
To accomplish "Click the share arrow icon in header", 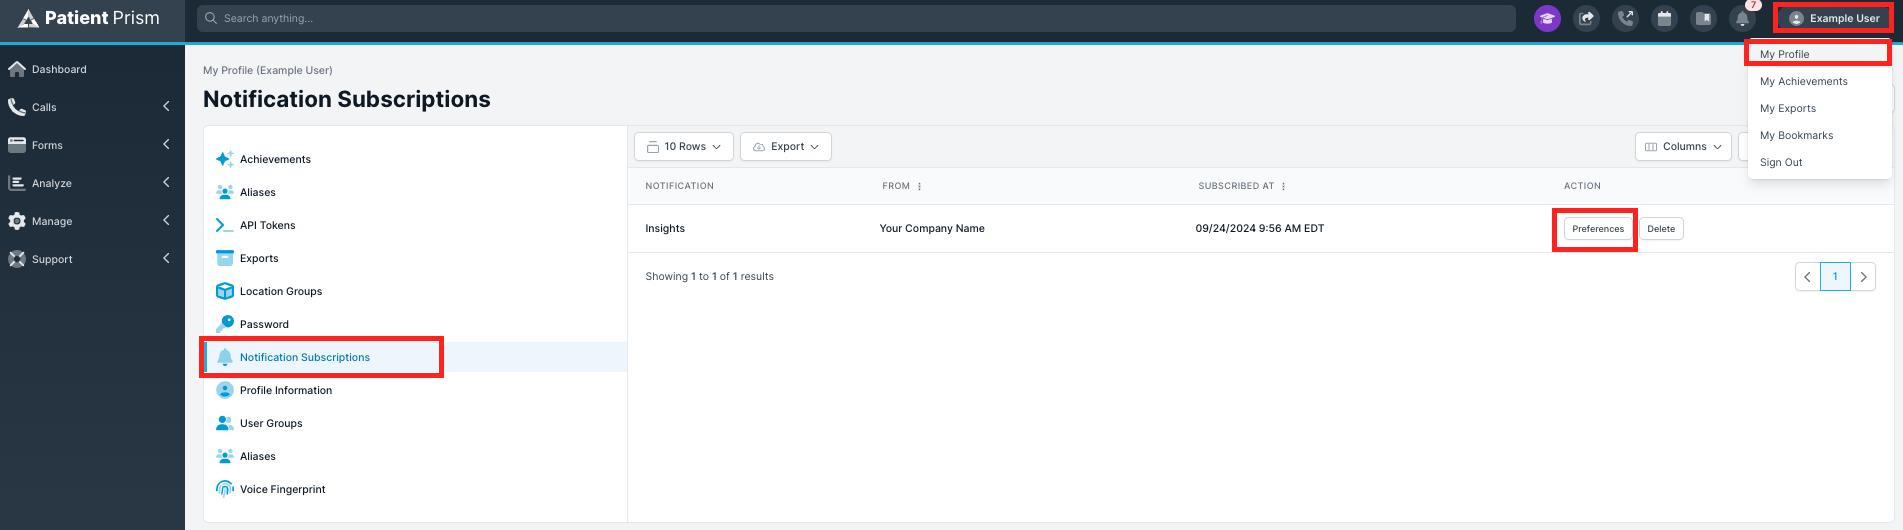I will 1586,18.
